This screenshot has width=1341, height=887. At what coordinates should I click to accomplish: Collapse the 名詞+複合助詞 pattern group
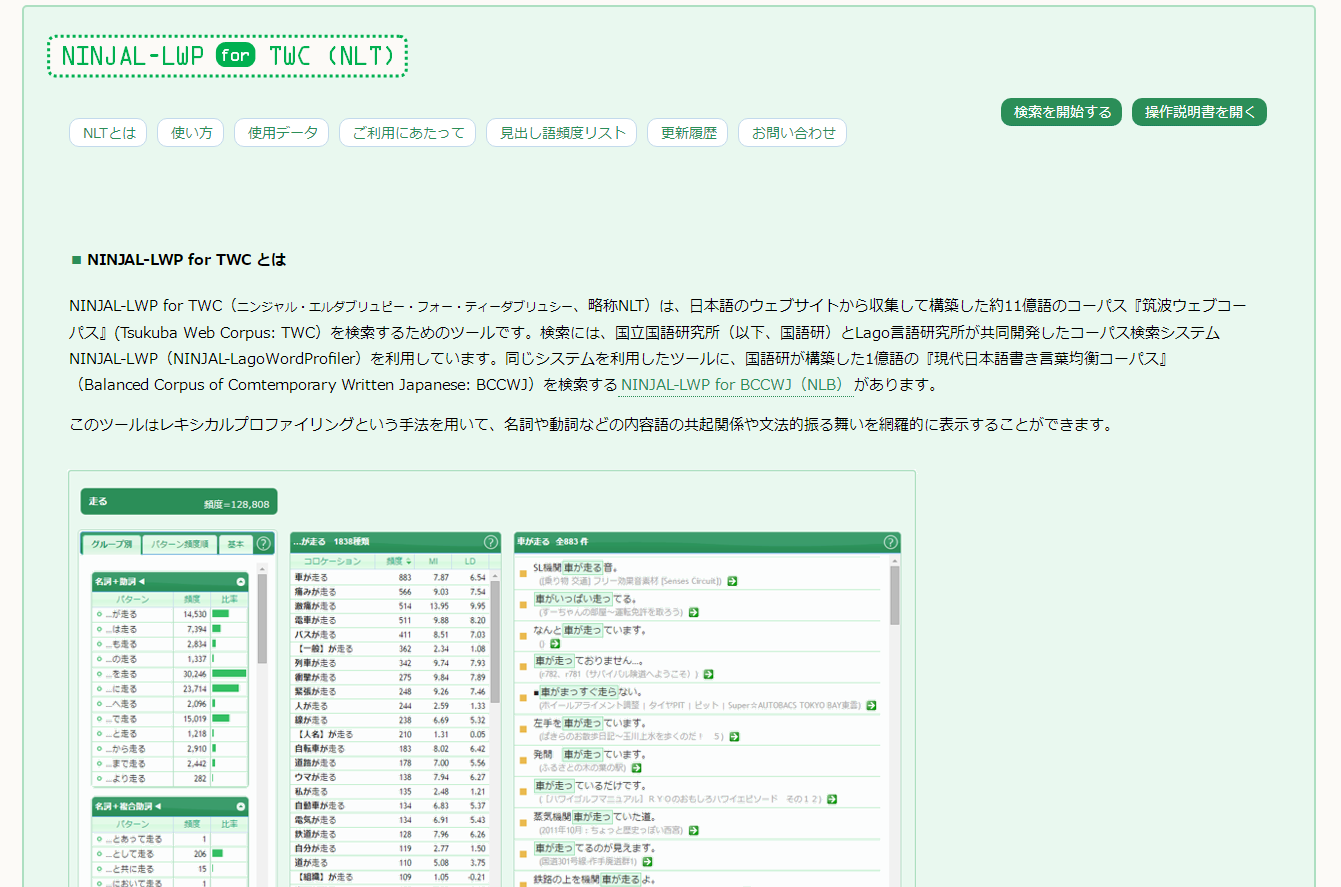[241, 806]
